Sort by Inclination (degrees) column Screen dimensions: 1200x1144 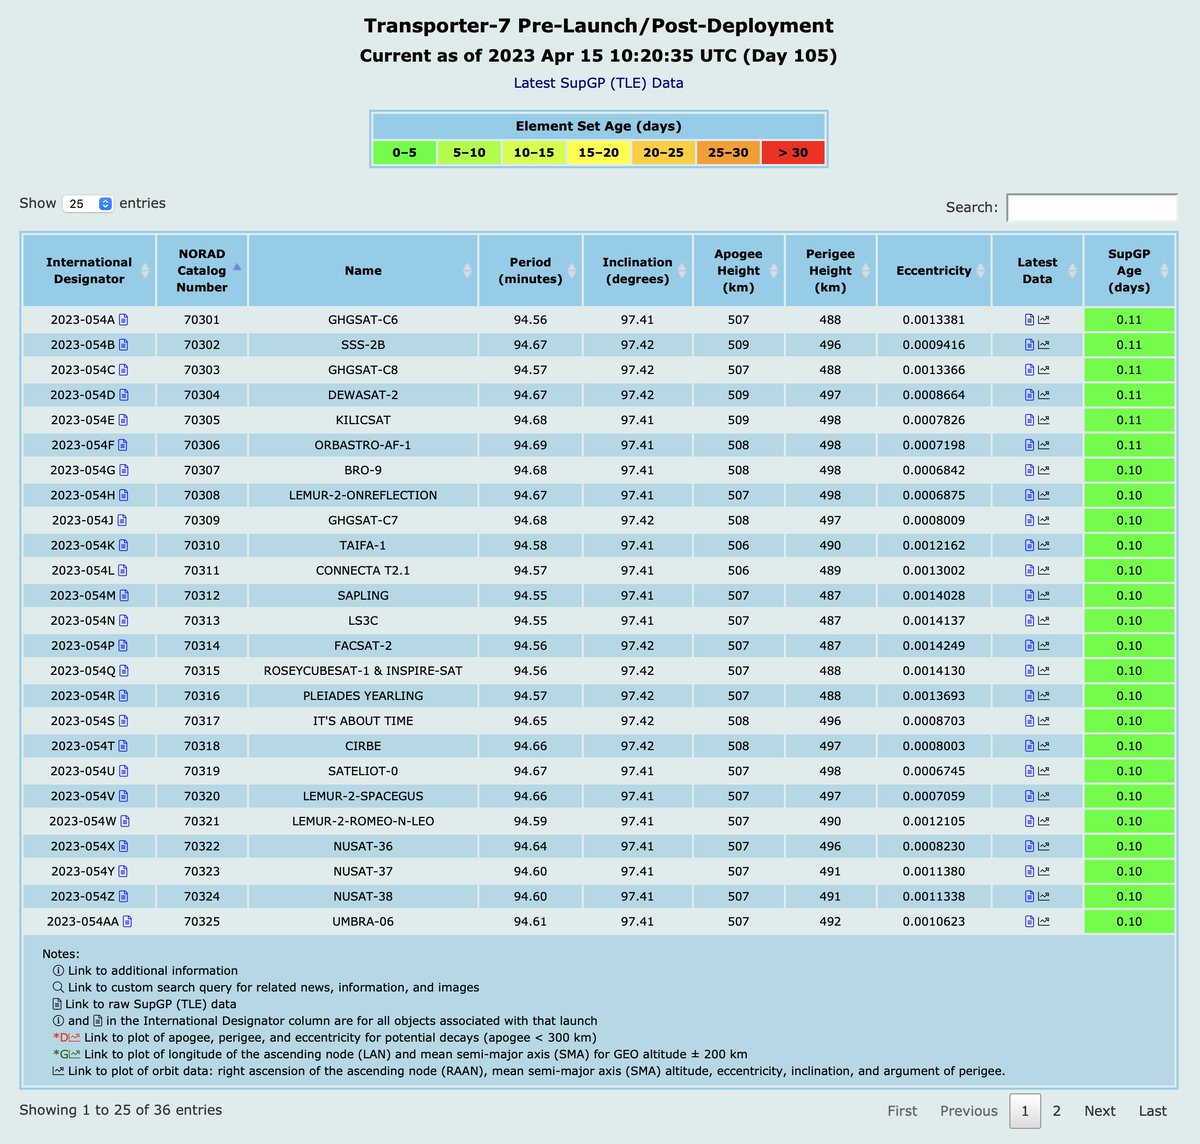[637, 270]
